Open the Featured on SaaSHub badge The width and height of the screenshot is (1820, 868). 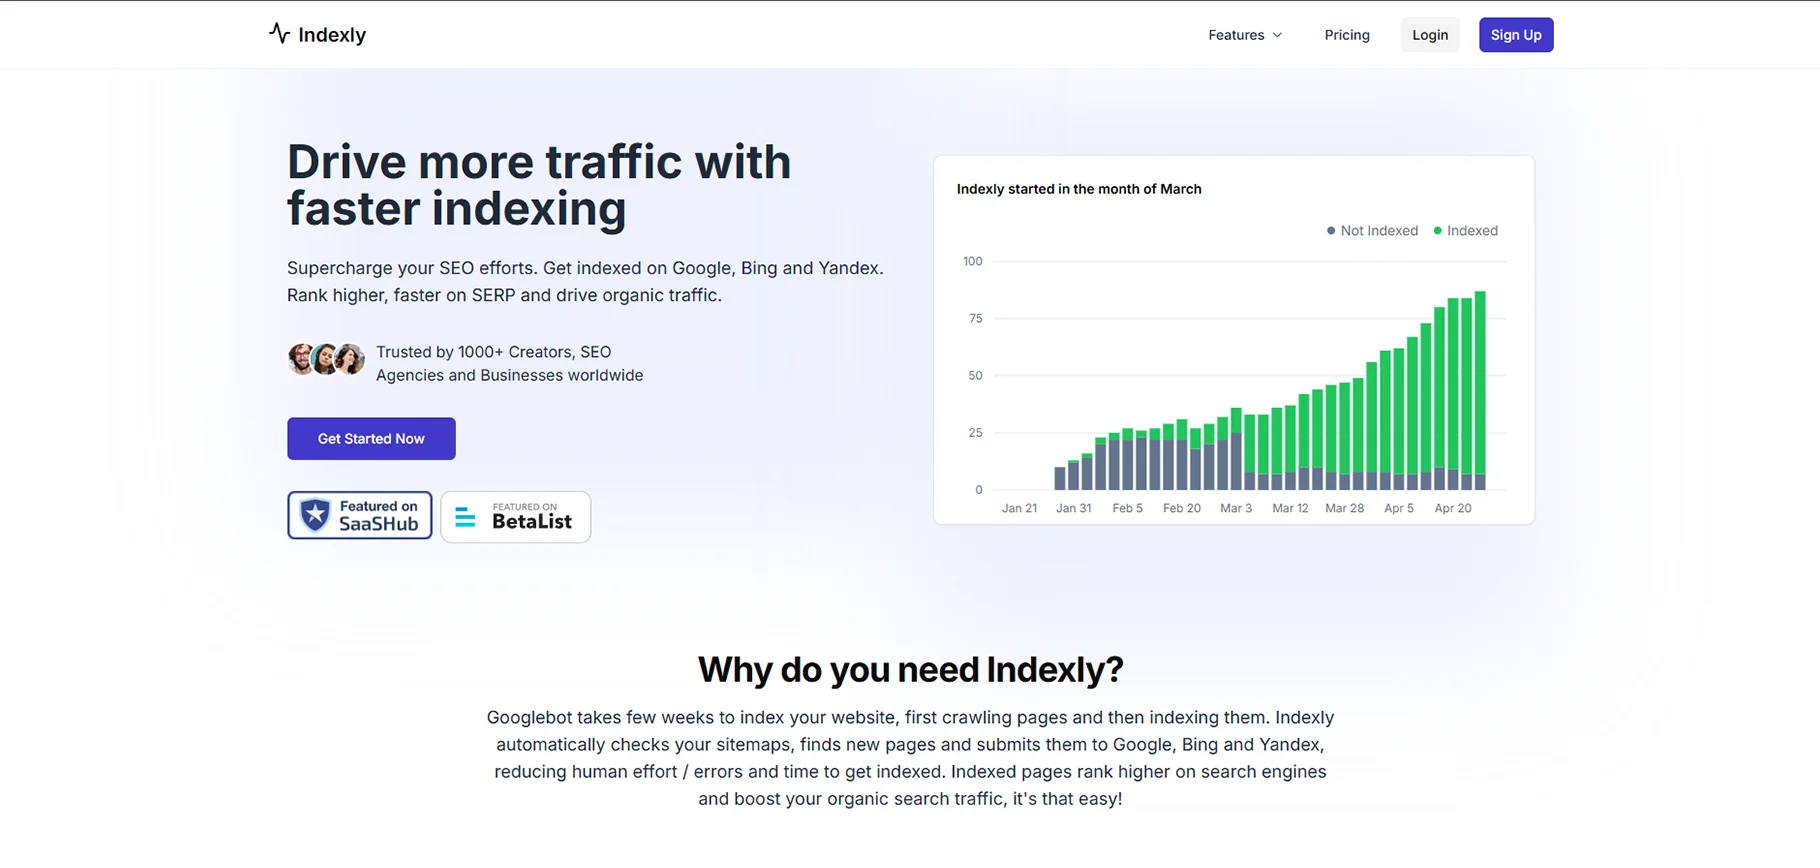[x=360, y=515]
